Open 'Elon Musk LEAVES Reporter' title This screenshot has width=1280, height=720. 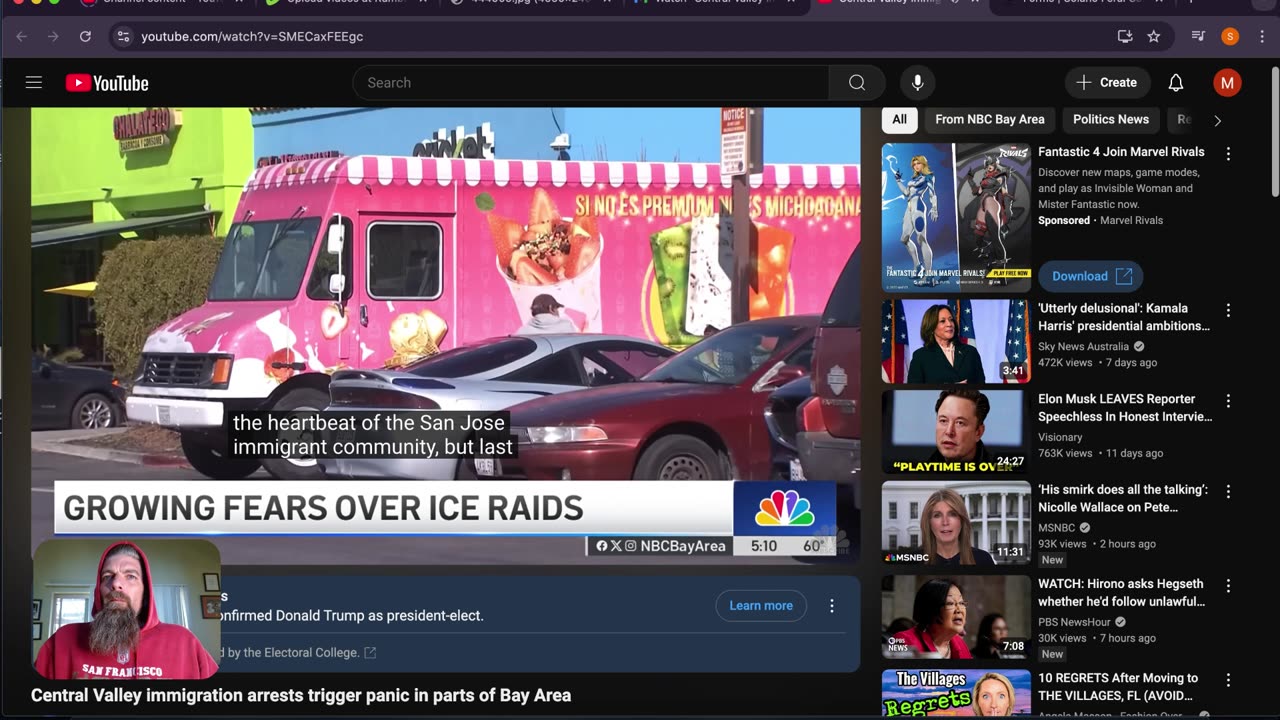click(1125, 408)
